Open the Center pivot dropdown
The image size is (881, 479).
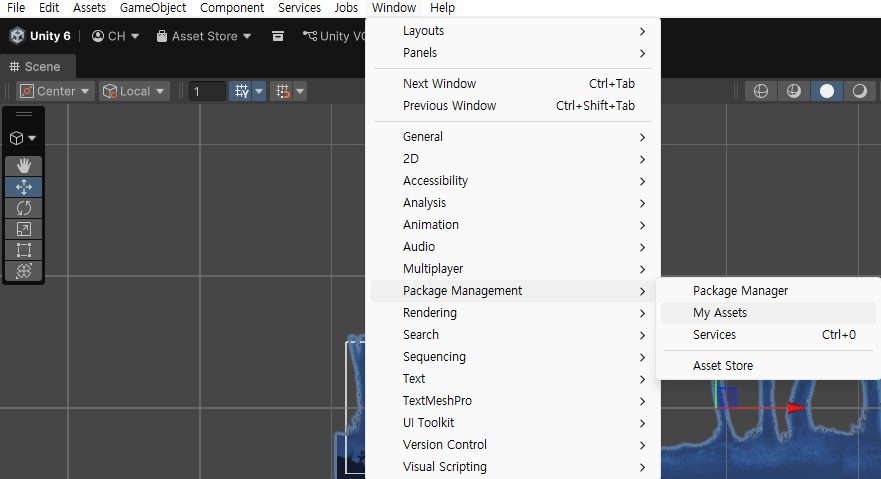[55, 91]
